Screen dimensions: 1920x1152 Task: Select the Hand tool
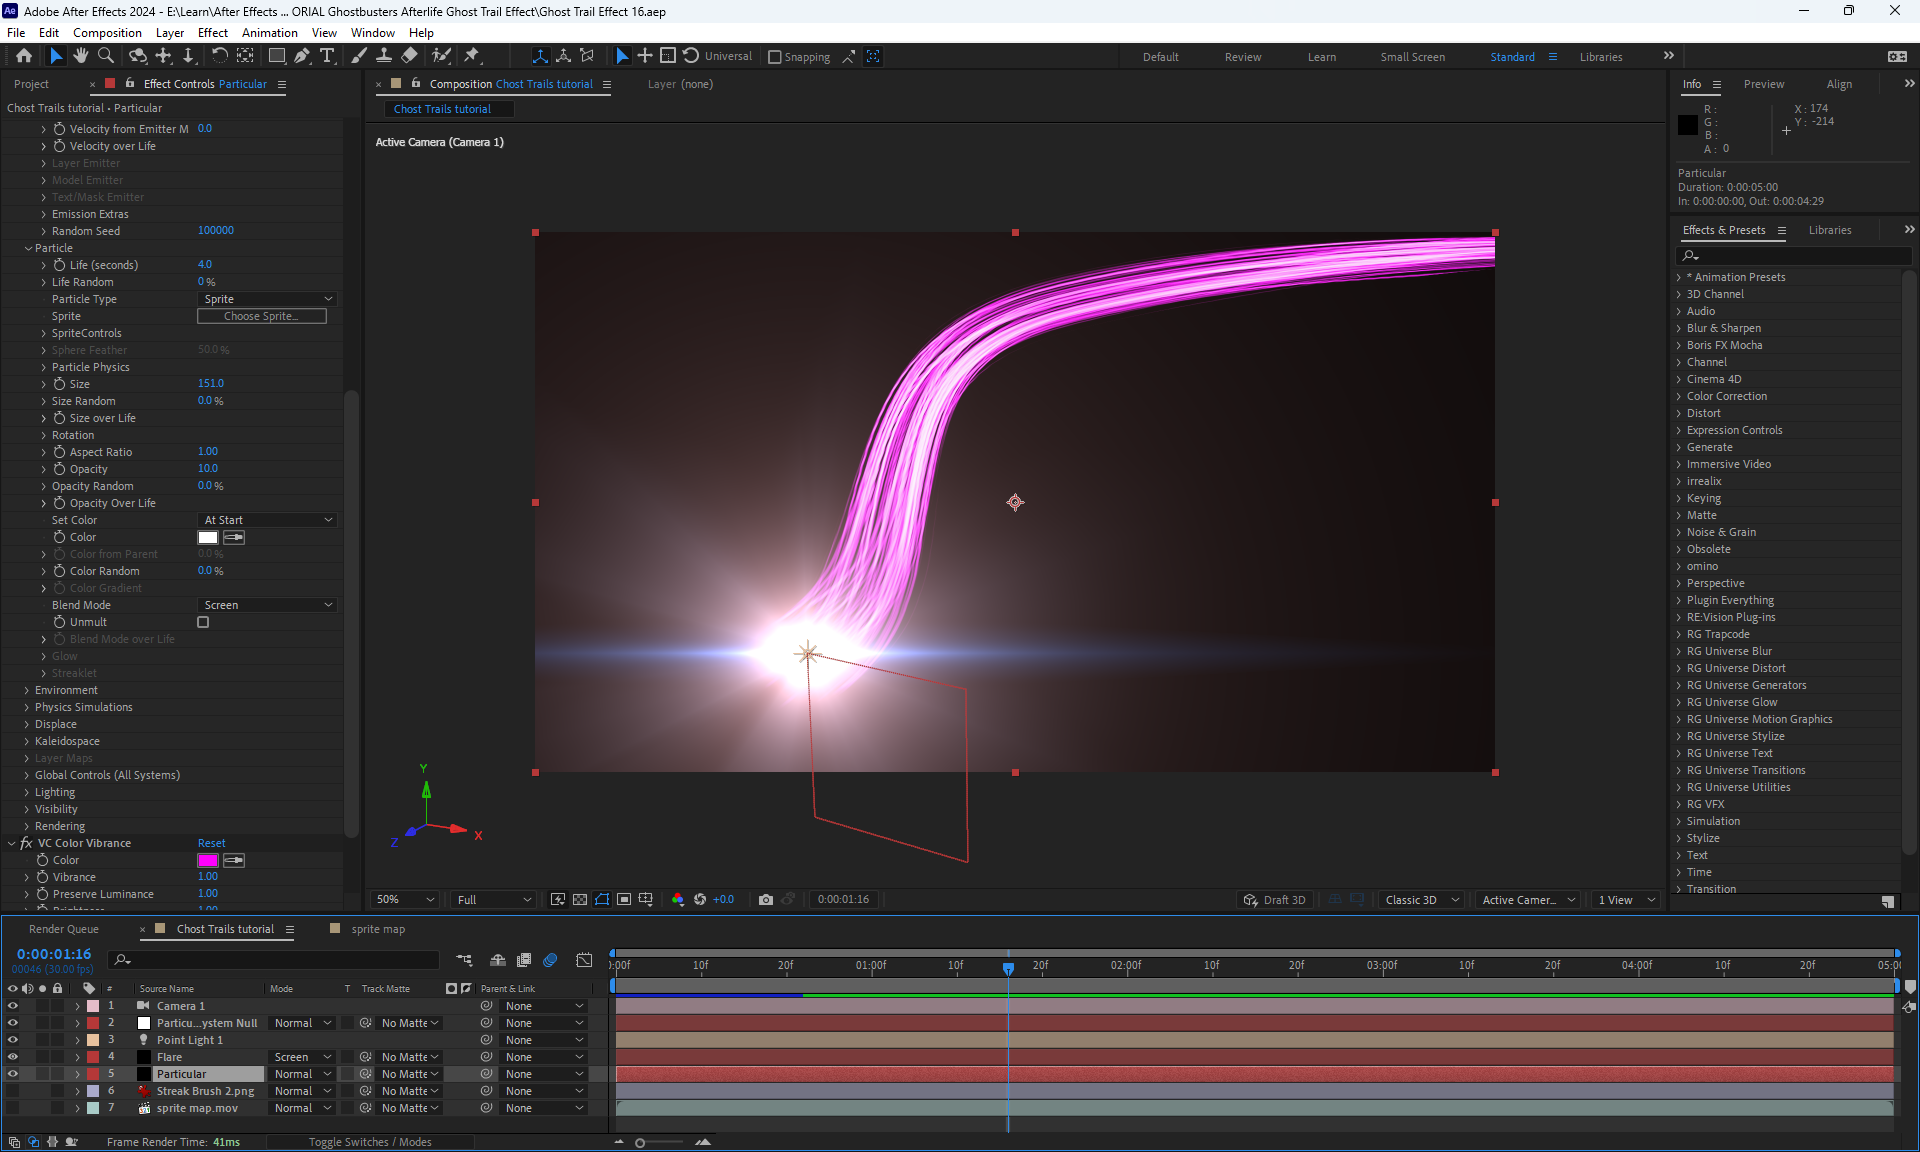pos(81,56)
